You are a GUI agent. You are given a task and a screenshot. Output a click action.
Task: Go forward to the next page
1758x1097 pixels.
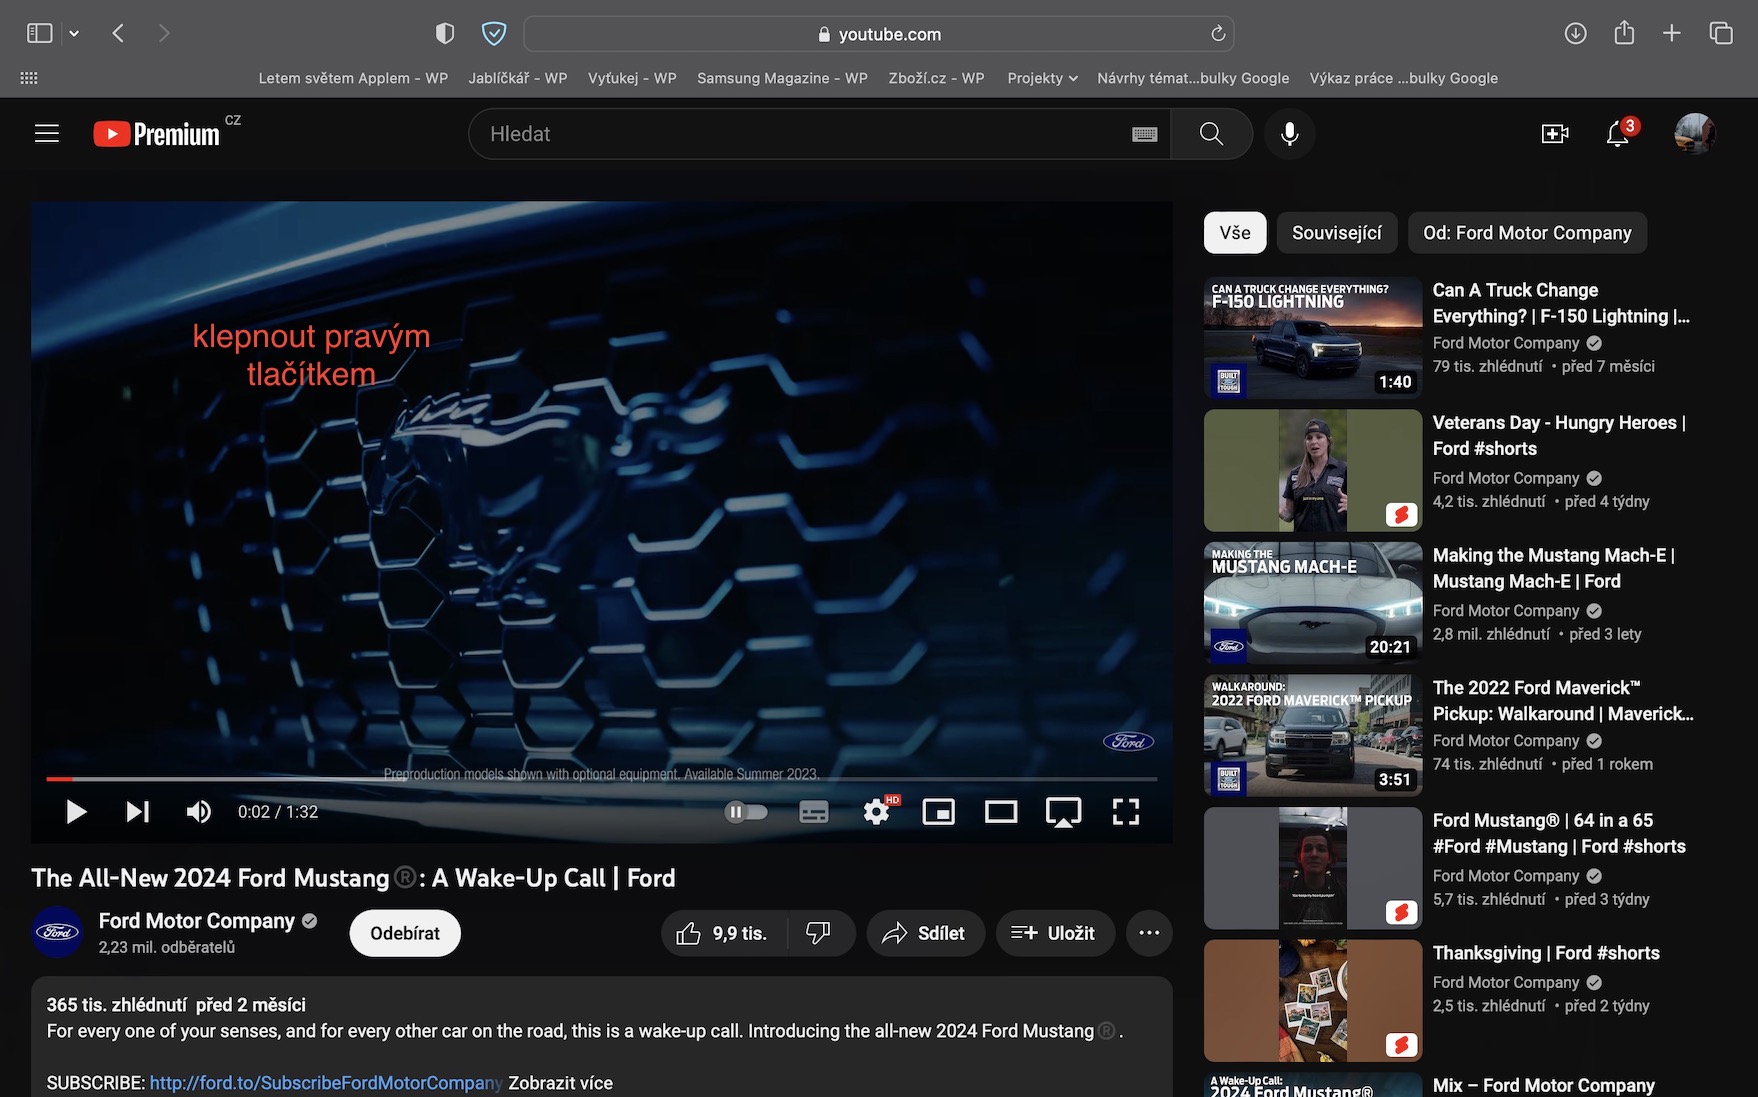pyautogui.click(x=164, y=34)
